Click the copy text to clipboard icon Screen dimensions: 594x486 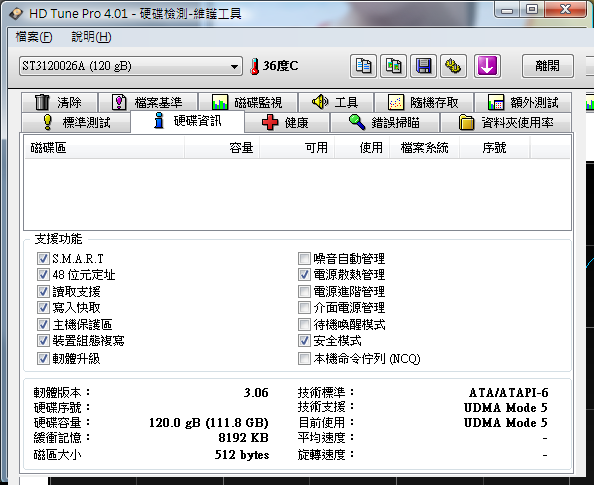[363, 66]
